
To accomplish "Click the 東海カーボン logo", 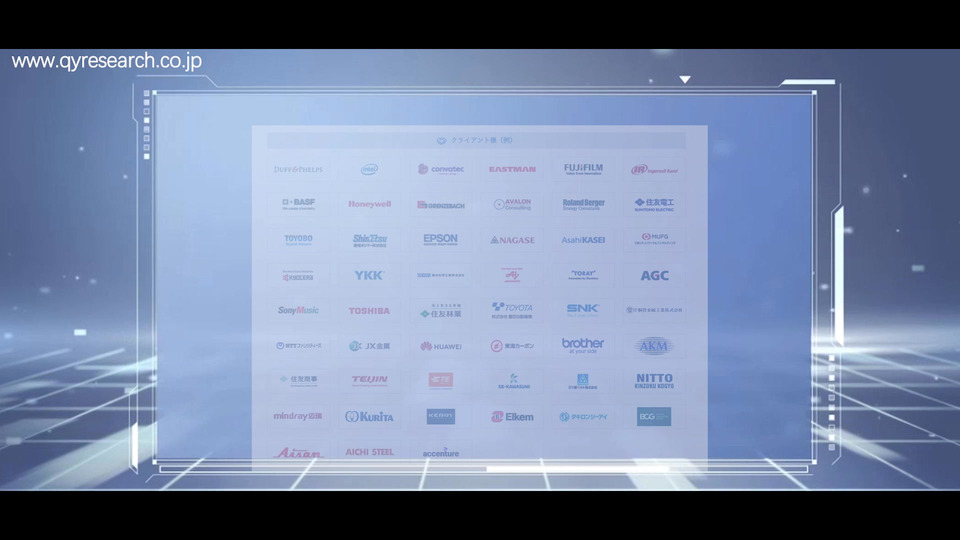I will pyautogui.click(x=512, y=346).
